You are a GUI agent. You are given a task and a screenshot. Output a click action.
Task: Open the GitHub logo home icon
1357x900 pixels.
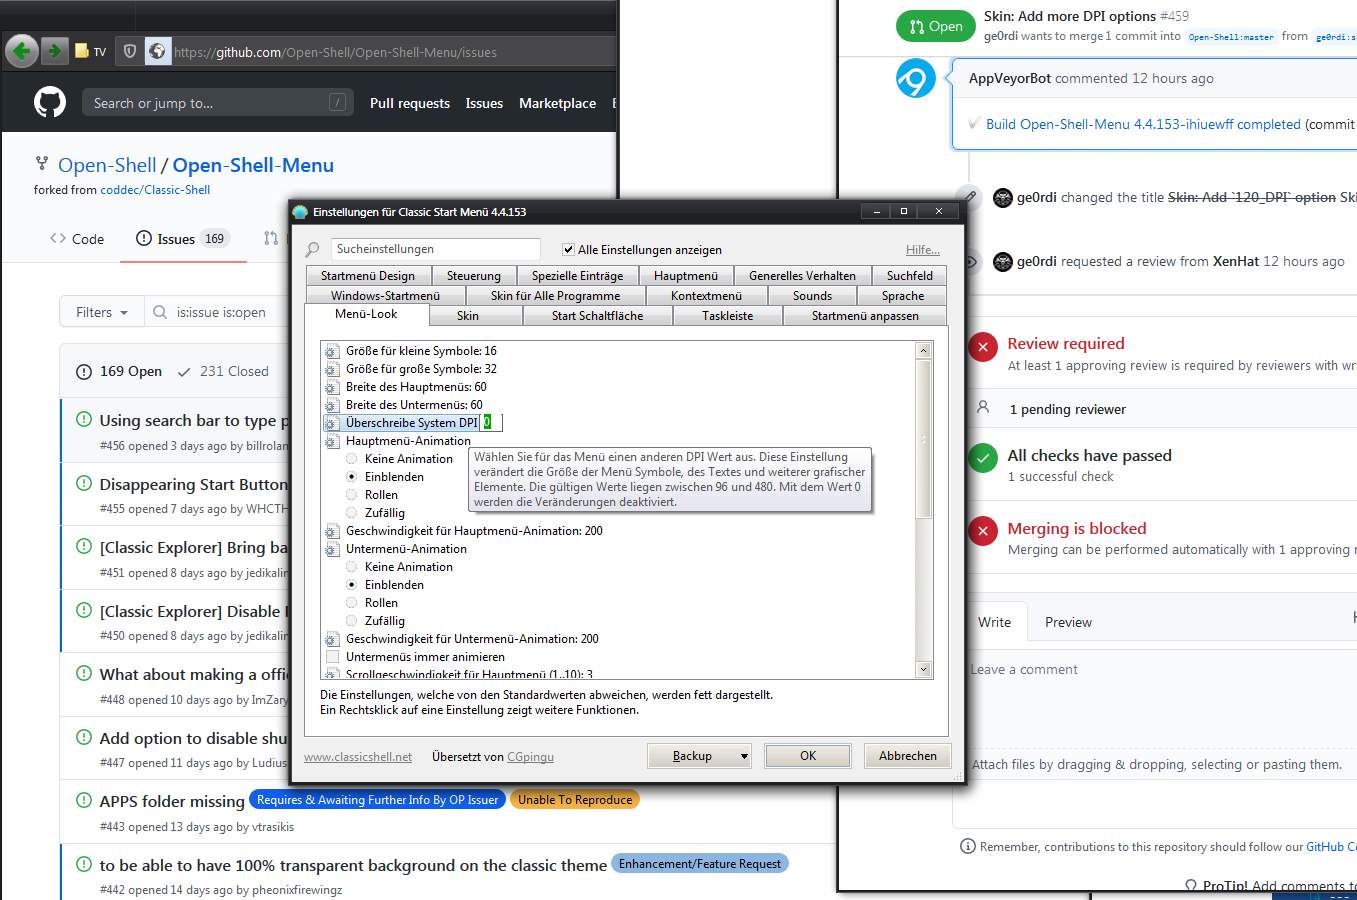click(50, 102)
